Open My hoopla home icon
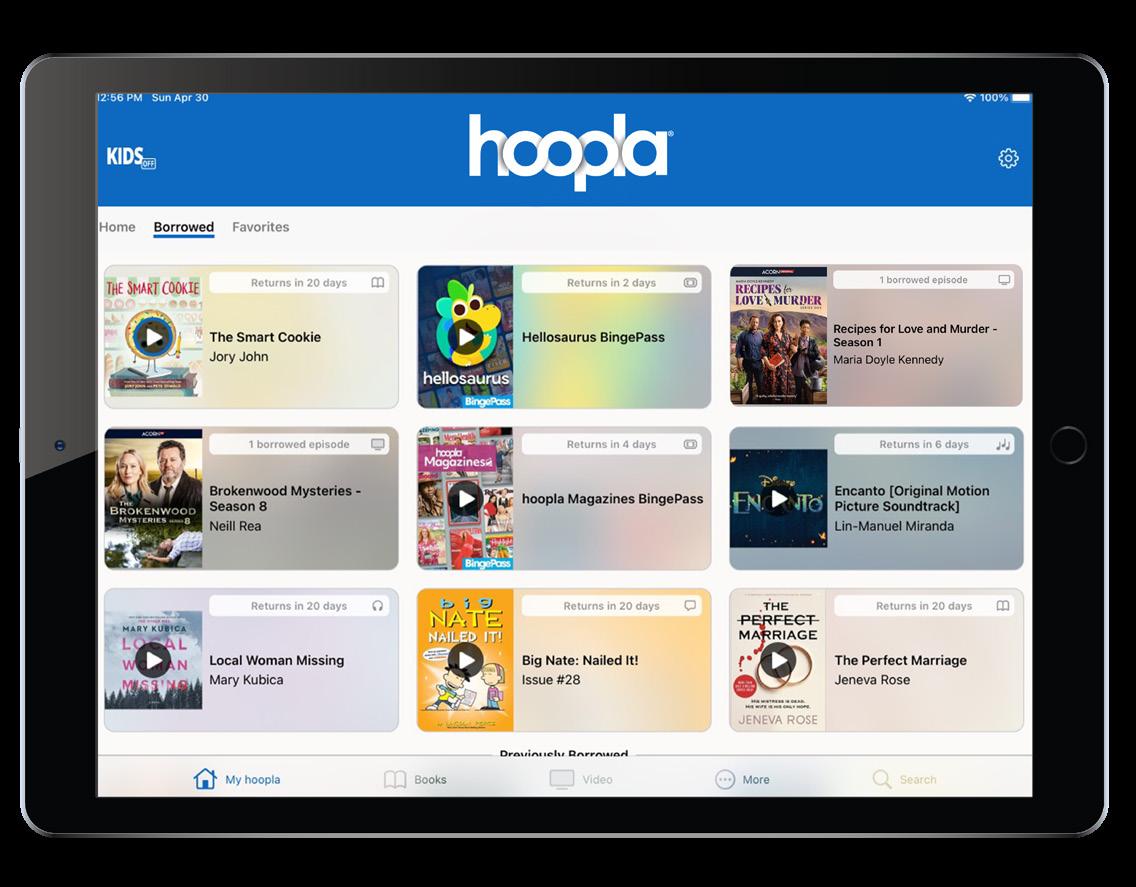Viewport: 1136px width, 887px height. (x=205, y=779)
